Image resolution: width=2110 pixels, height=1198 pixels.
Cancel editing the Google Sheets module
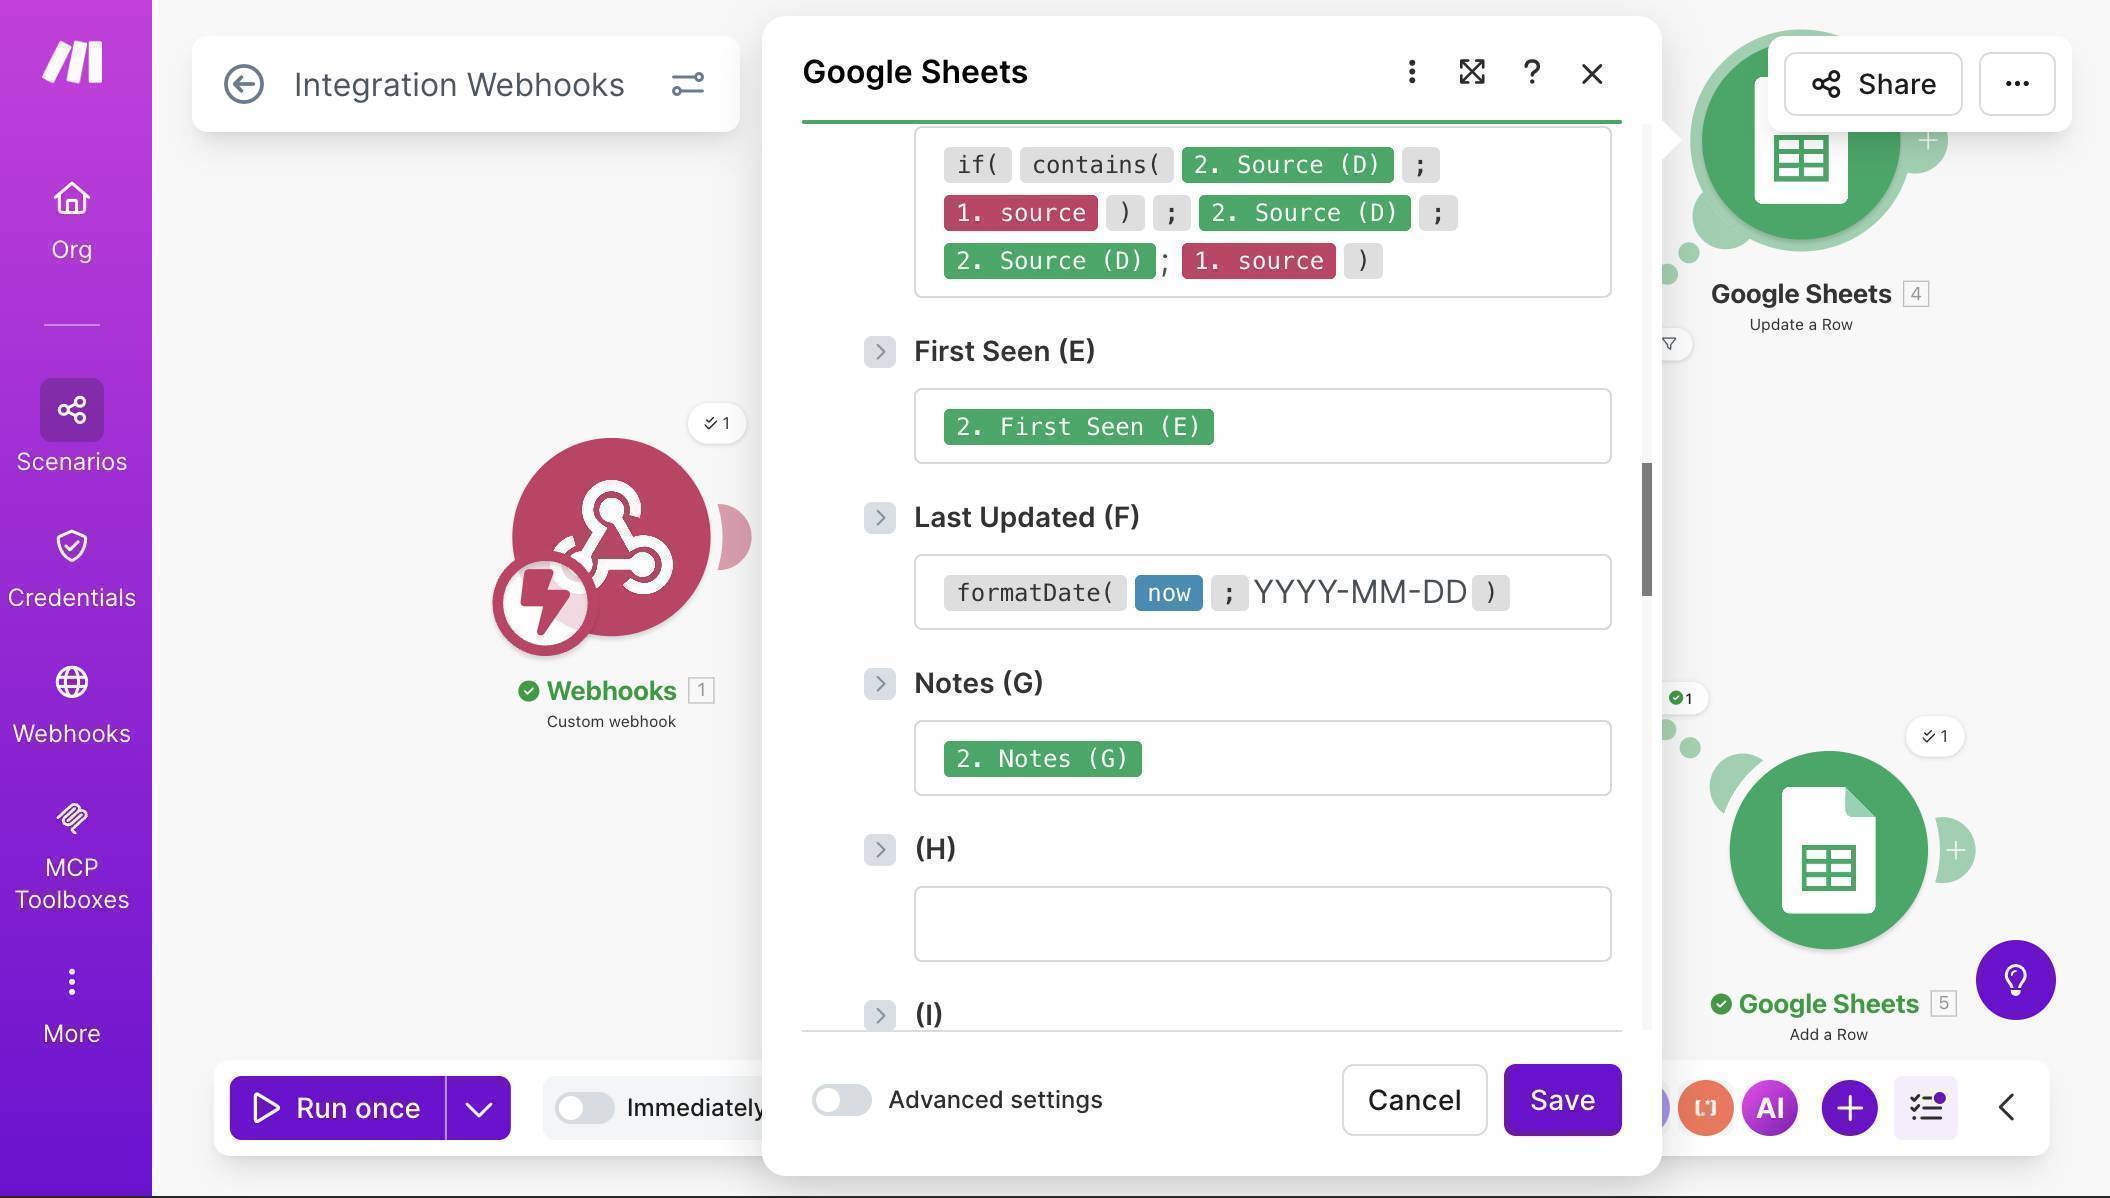click(x=1414, y=1099)
